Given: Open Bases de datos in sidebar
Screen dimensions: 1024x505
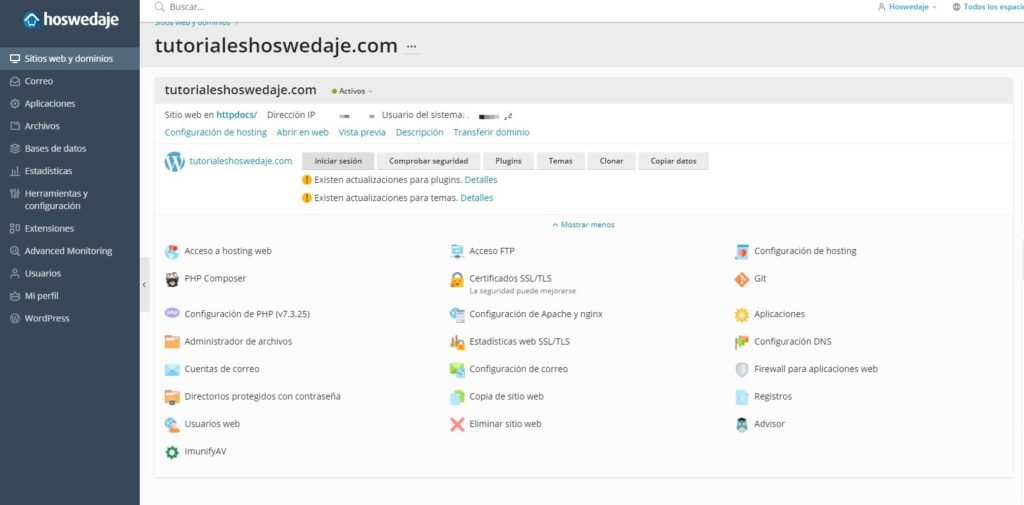Looking at the screenshot, I should 69,148.
